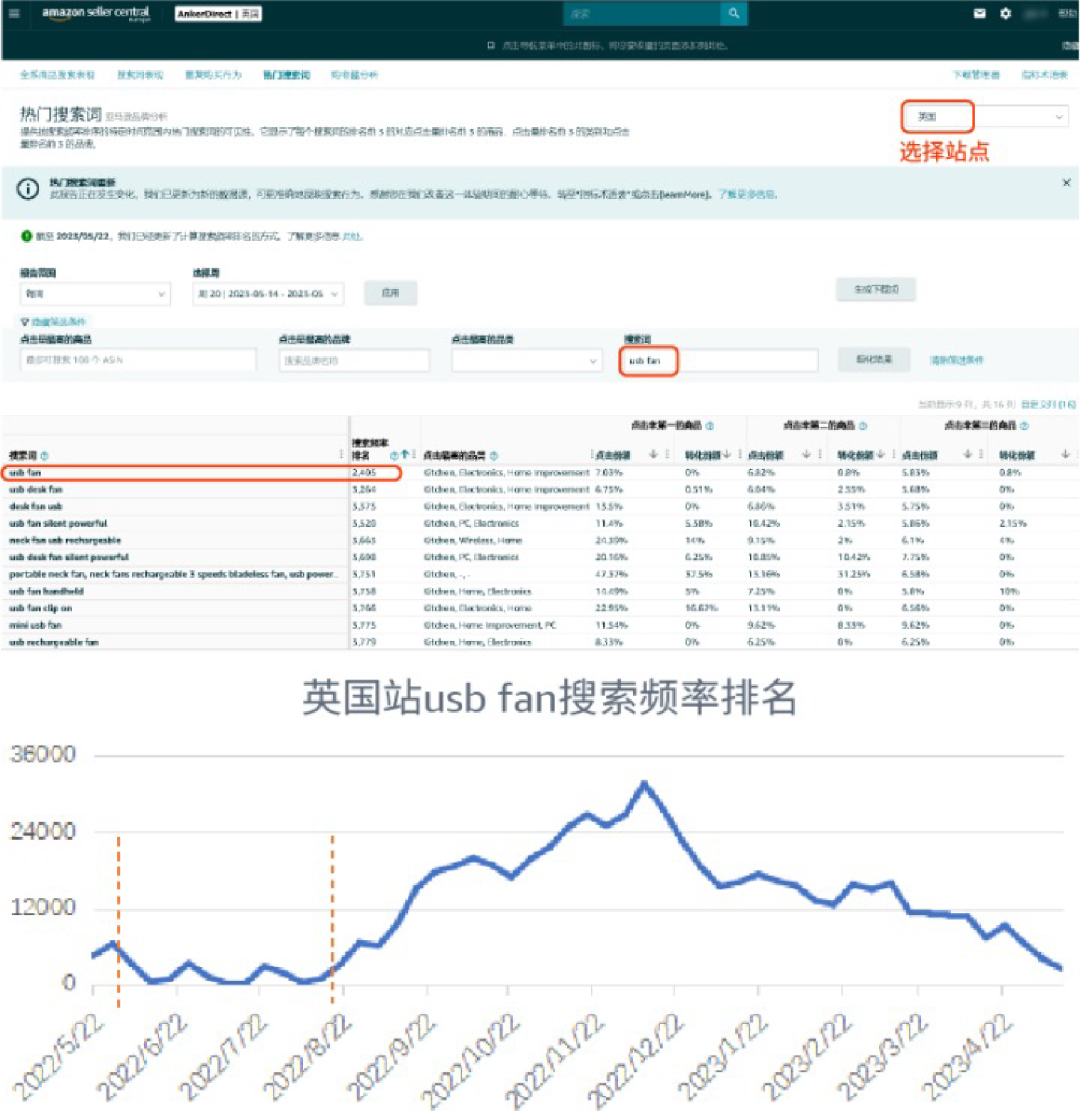Select the 'usb fan silent powerful' row

click(540, 524)
